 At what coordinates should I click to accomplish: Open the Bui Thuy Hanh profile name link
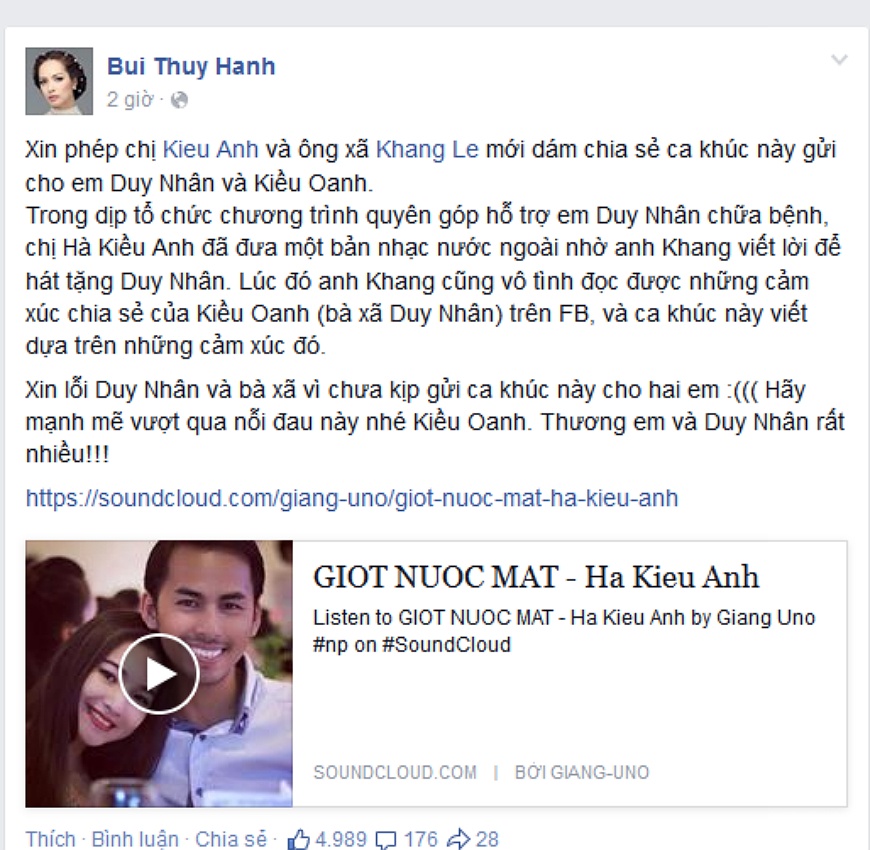click(x=191, y=67)
